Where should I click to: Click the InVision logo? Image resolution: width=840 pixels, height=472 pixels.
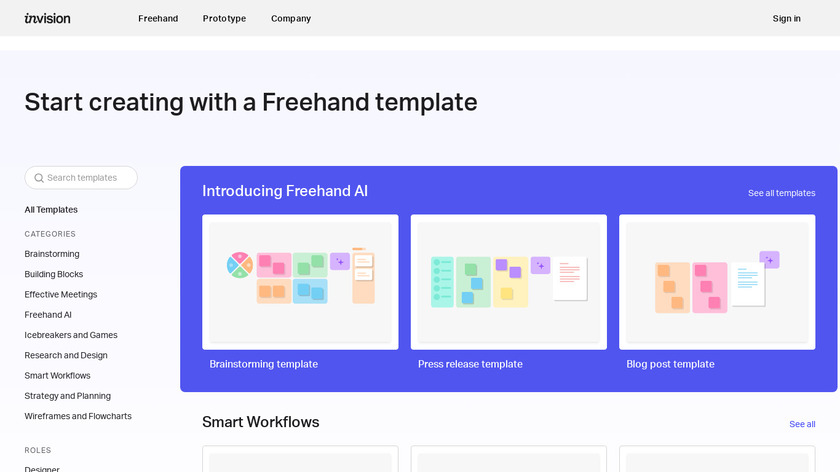pyautogui.click(x=47, y=18)
